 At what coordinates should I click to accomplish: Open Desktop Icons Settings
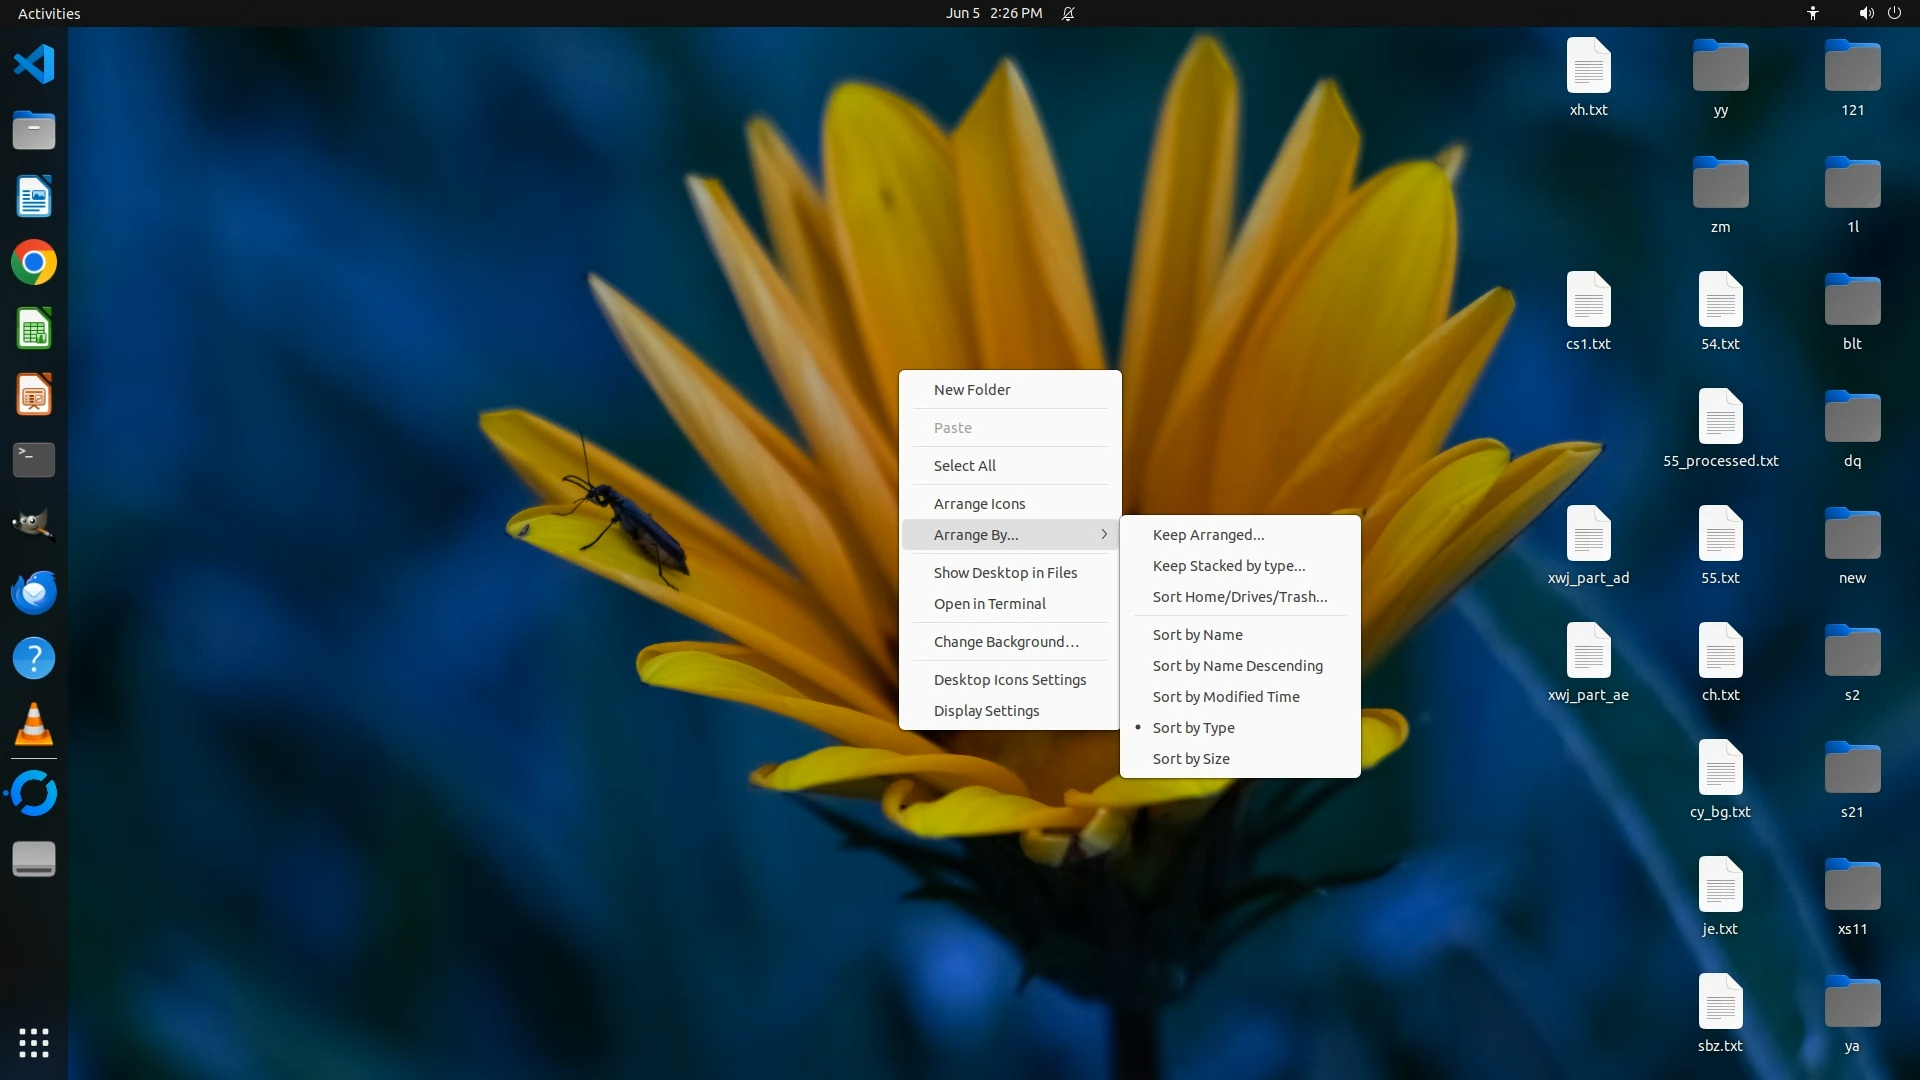click(x=1009, y=680)
